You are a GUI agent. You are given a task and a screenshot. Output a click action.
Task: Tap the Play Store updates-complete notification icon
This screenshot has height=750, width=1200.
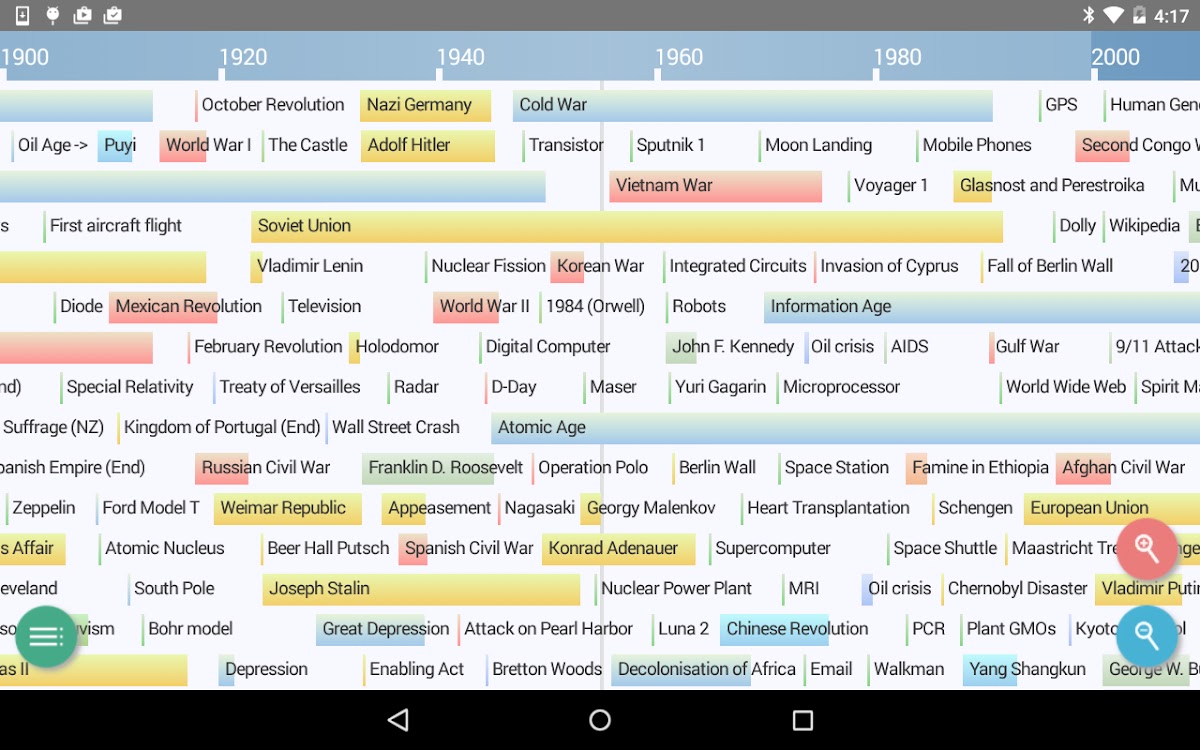tap(112, 15)
